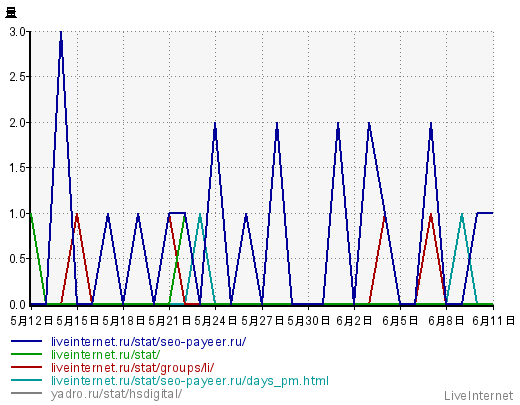Click the blue peak at value 3.0
Image resolution: width=520 pixels, height=405 pixels.
pyautogui.click(x=61, y=33)
